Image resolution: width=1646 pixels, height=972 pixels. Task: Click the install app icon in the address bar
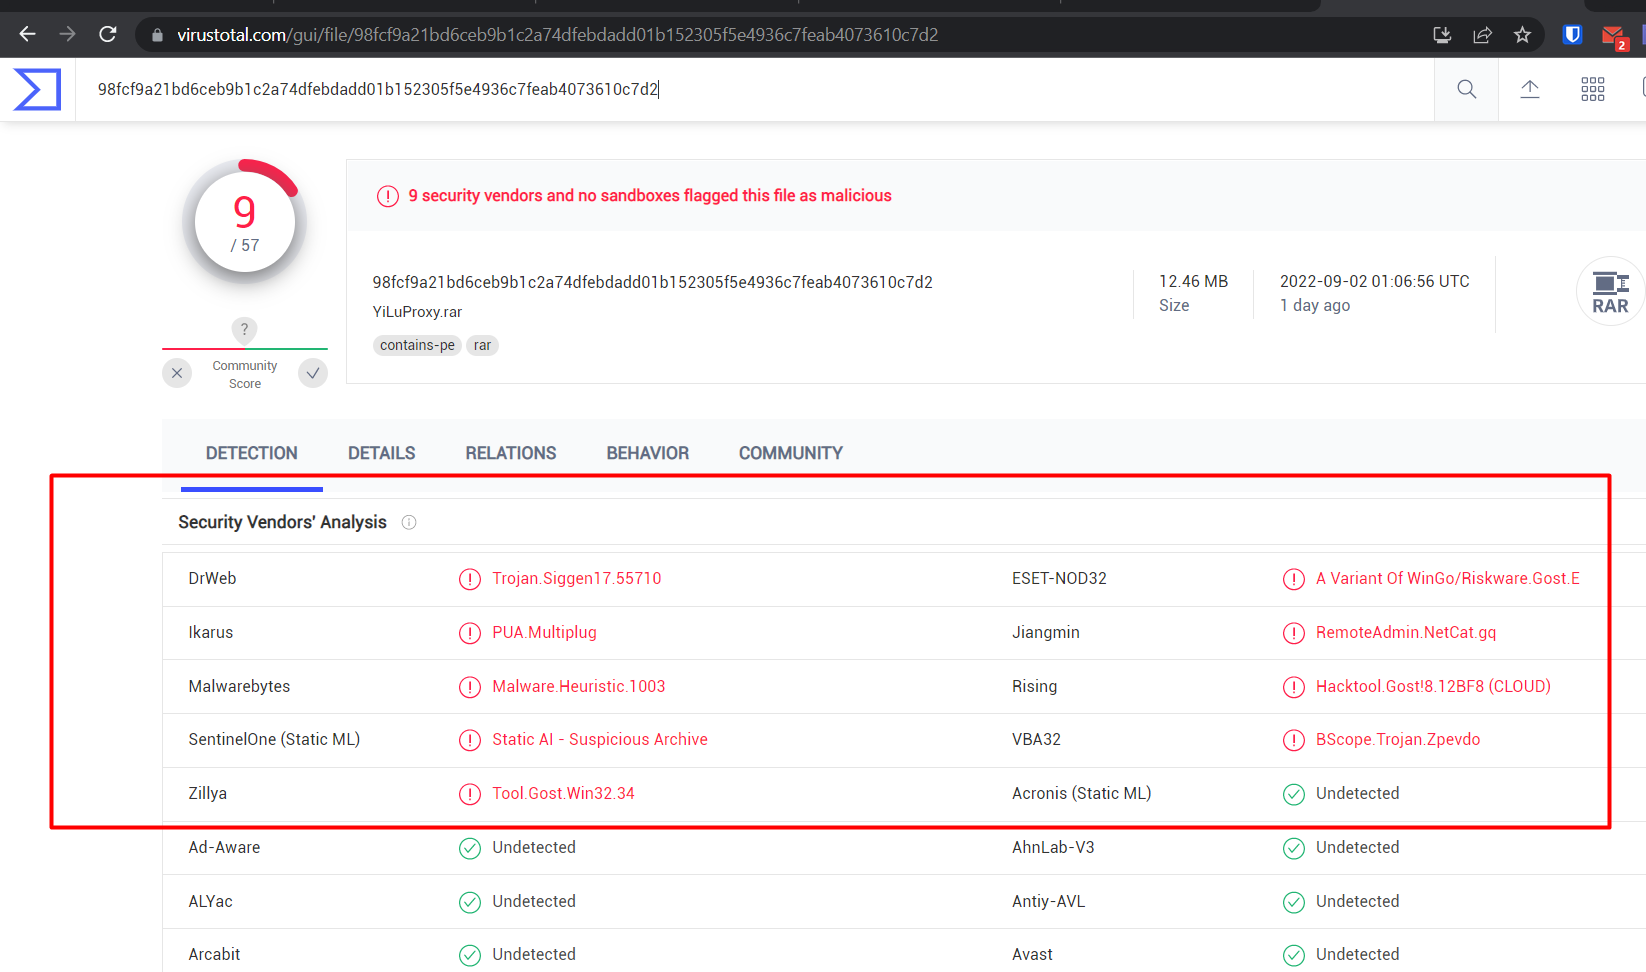tap(1442, 35)
